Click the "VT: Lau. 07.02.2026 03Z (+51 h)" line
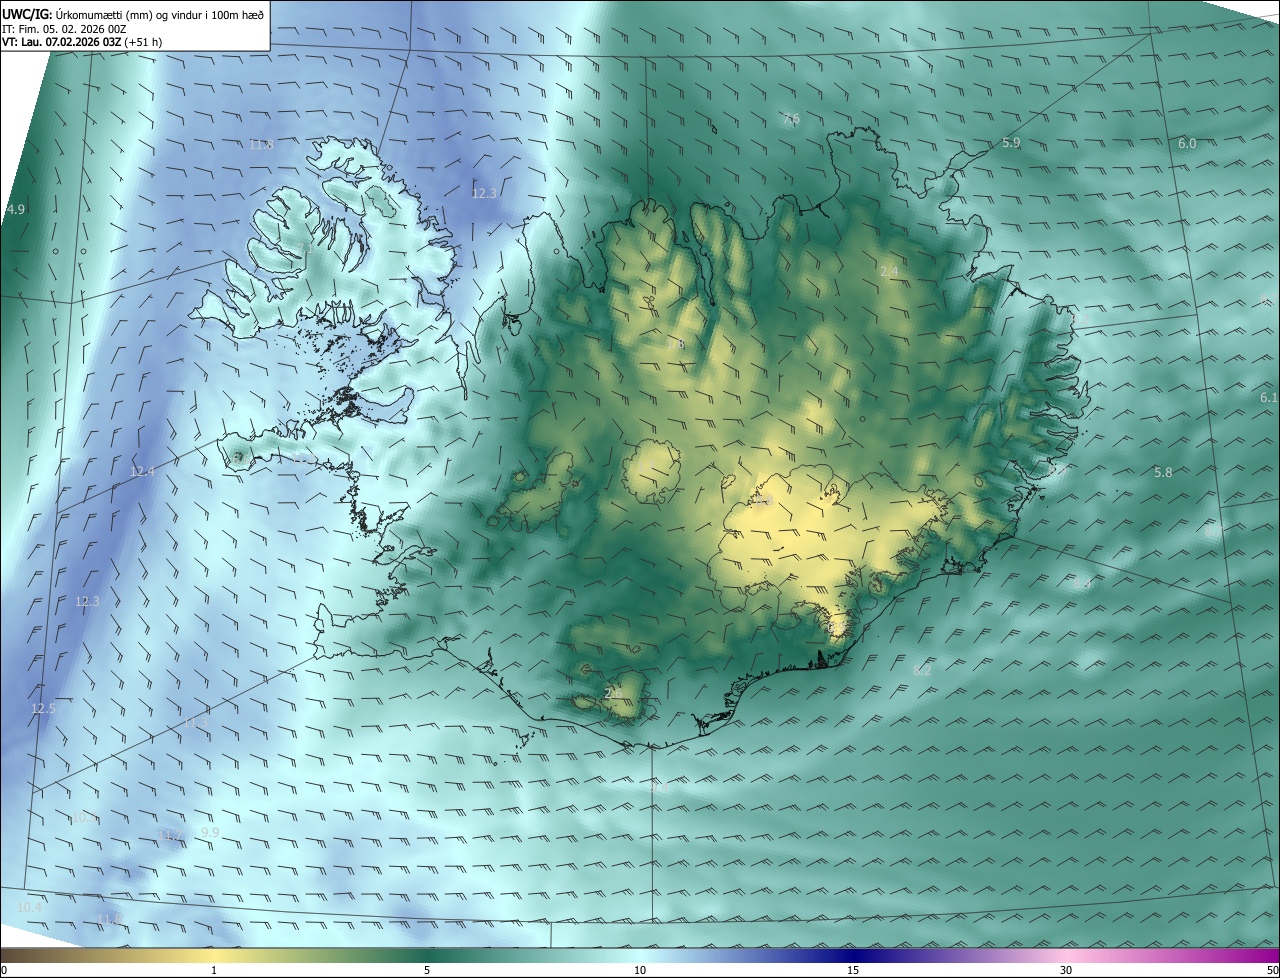This screenshot has height=978, width=1280. point(82,42)
